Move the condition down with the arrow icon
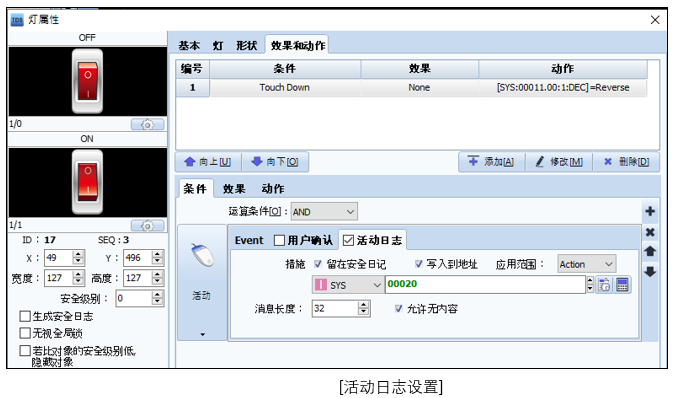Screen dimensions: 675x398 (x=650, y=272)
